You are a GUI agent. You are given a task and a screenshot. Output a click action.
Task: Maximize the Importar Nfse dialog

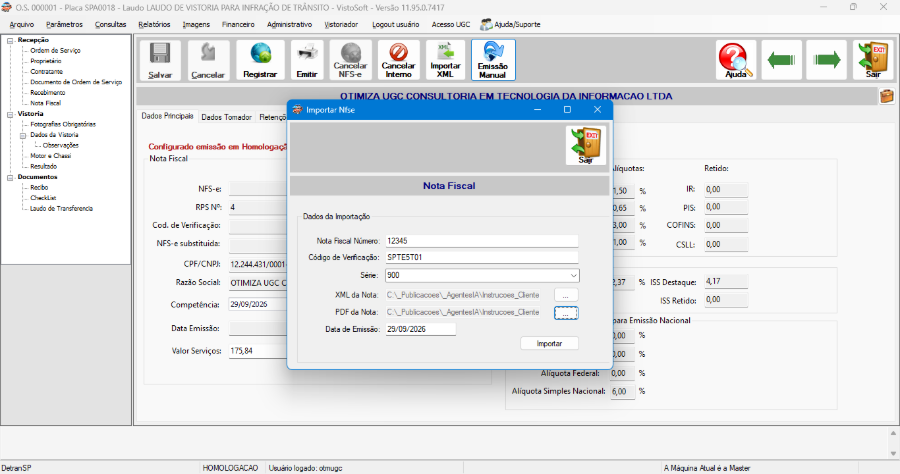pos(567,110)
